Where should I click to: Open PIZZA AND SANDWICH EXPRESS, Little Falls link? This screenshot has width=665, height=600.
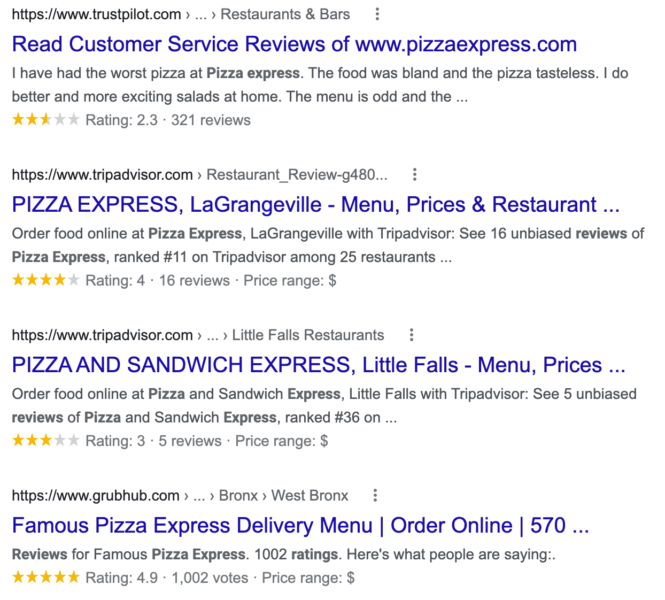point(319,365)
